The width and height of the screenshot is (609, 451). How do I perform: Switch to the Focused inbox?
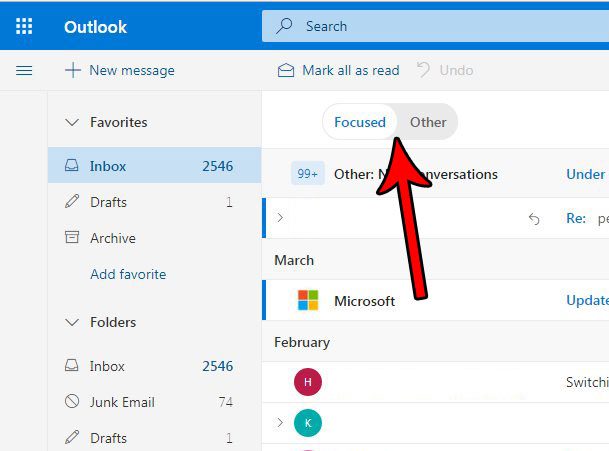pos(359,122)
